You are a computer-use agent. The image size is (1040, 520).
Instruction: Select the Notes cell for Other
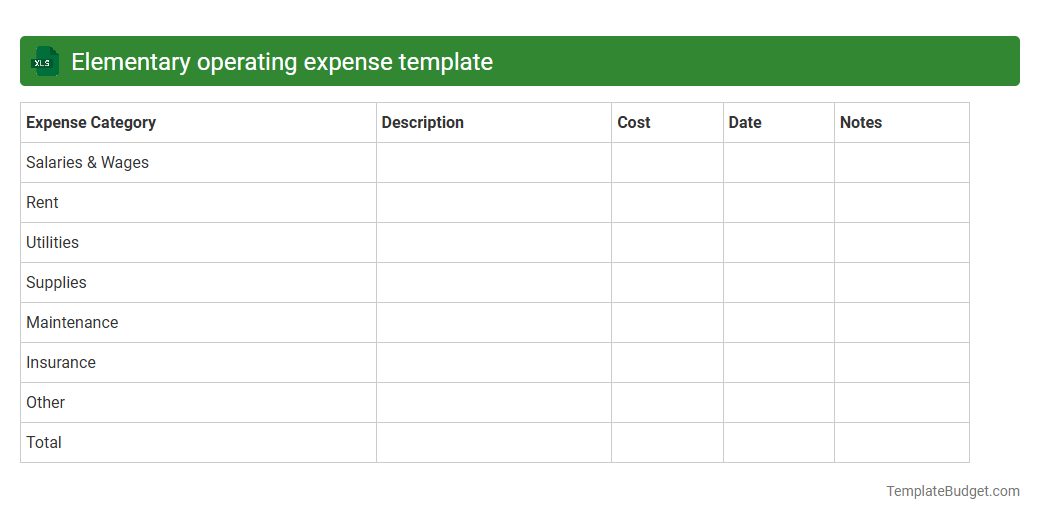click(x=902, y=402)
